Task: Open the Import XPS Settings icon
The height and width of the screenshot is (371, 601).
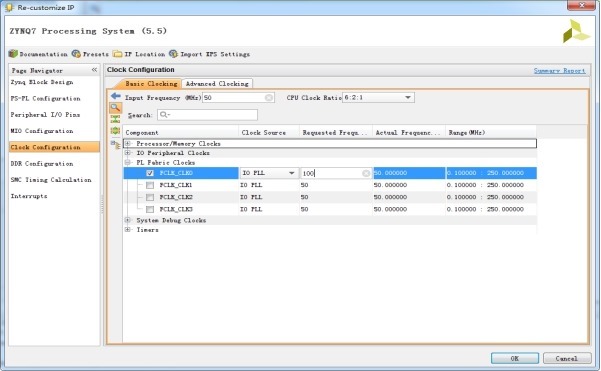Action: [x=174, y=54]
